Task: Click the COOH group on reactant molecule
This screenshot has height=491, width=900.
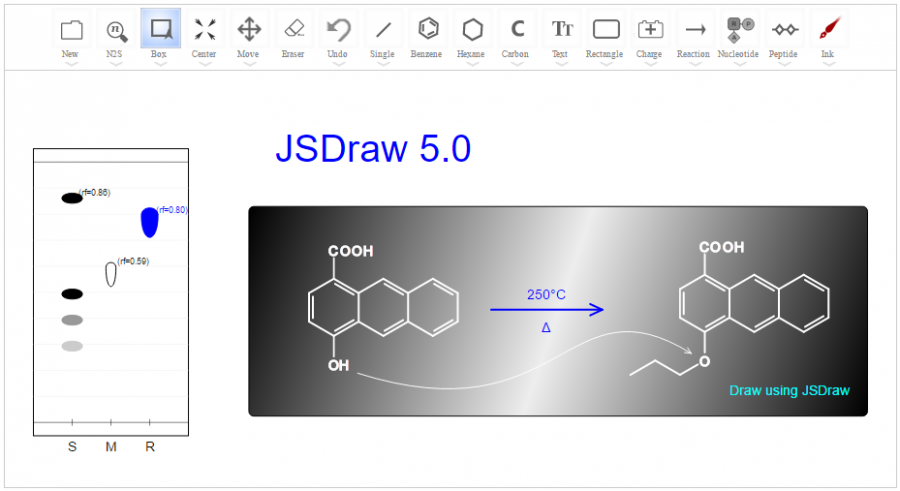Action: (351, 251)
